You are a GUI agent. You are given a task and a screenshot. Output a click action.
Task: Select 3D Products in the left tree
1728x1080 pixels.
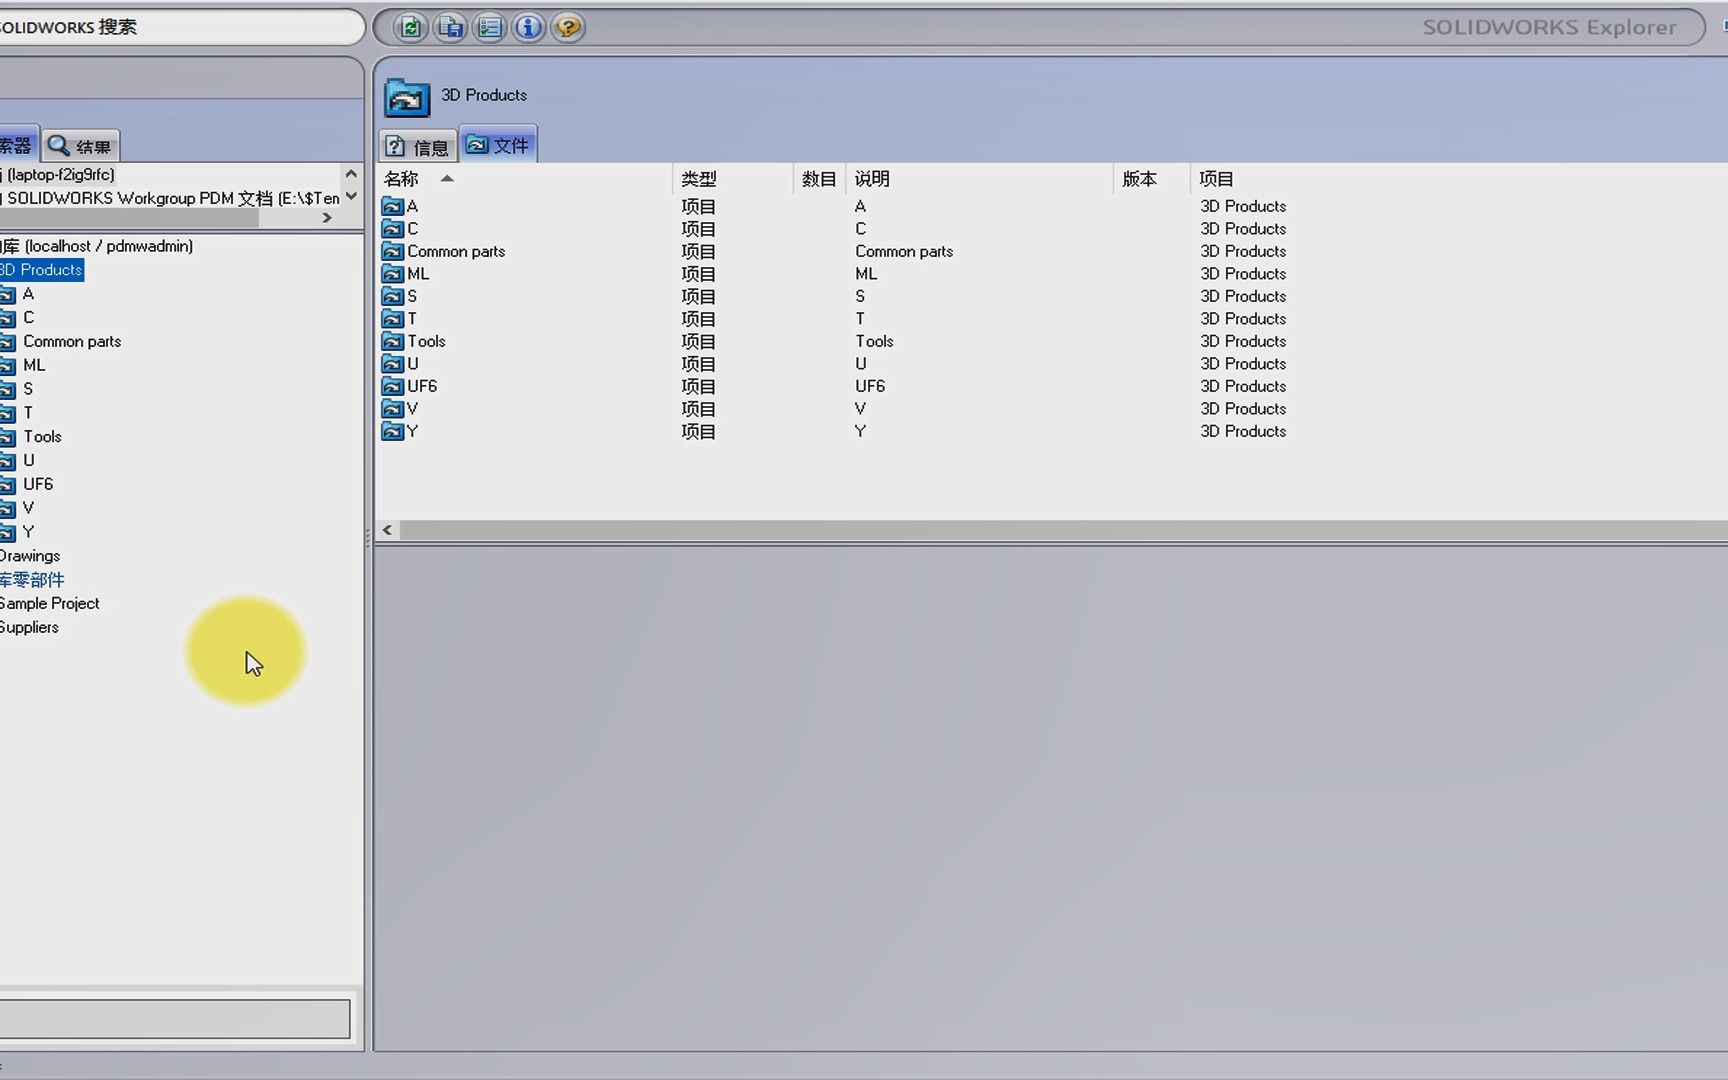click(41, 270)
